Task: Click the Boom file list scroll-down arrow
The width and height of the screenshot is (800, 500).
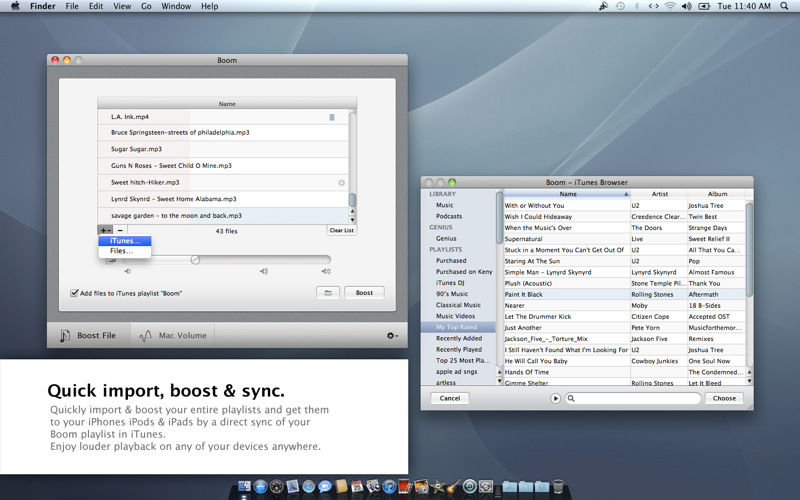Action: click(x=352, y=220)
